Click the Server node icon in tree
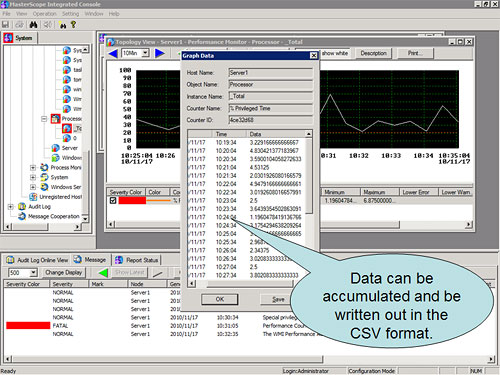 pos(55,148)
